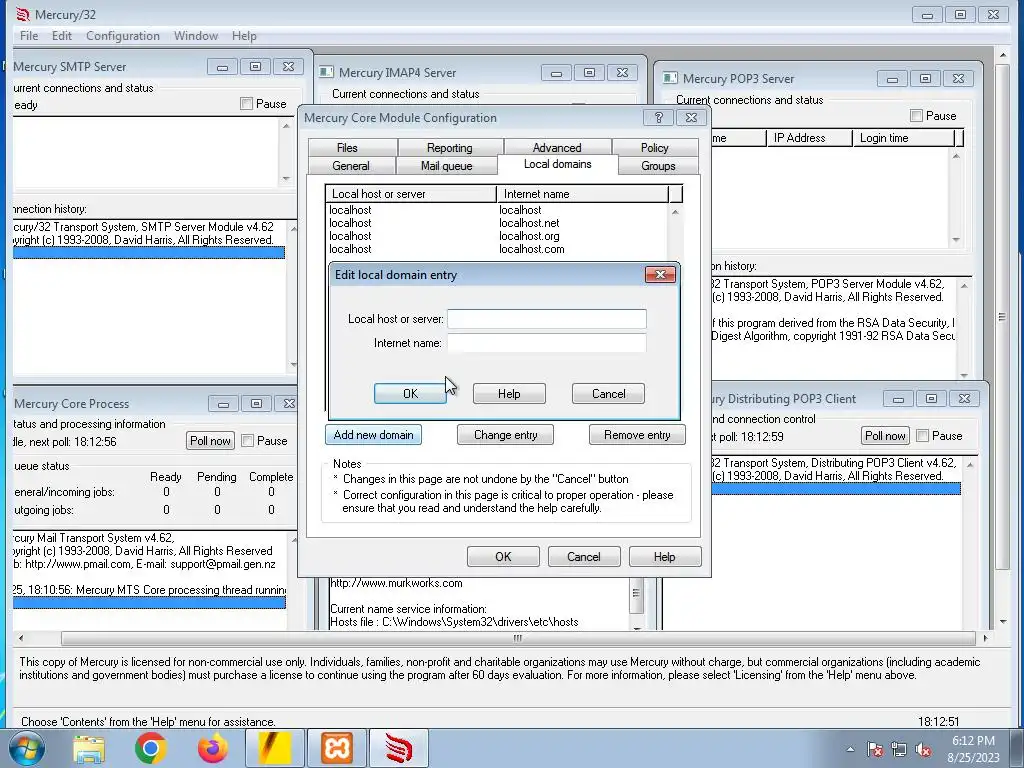Viewport: 1024px width, 768px height.
Task: Close Edit local domain entry dialog
Action: click(660, 274)
